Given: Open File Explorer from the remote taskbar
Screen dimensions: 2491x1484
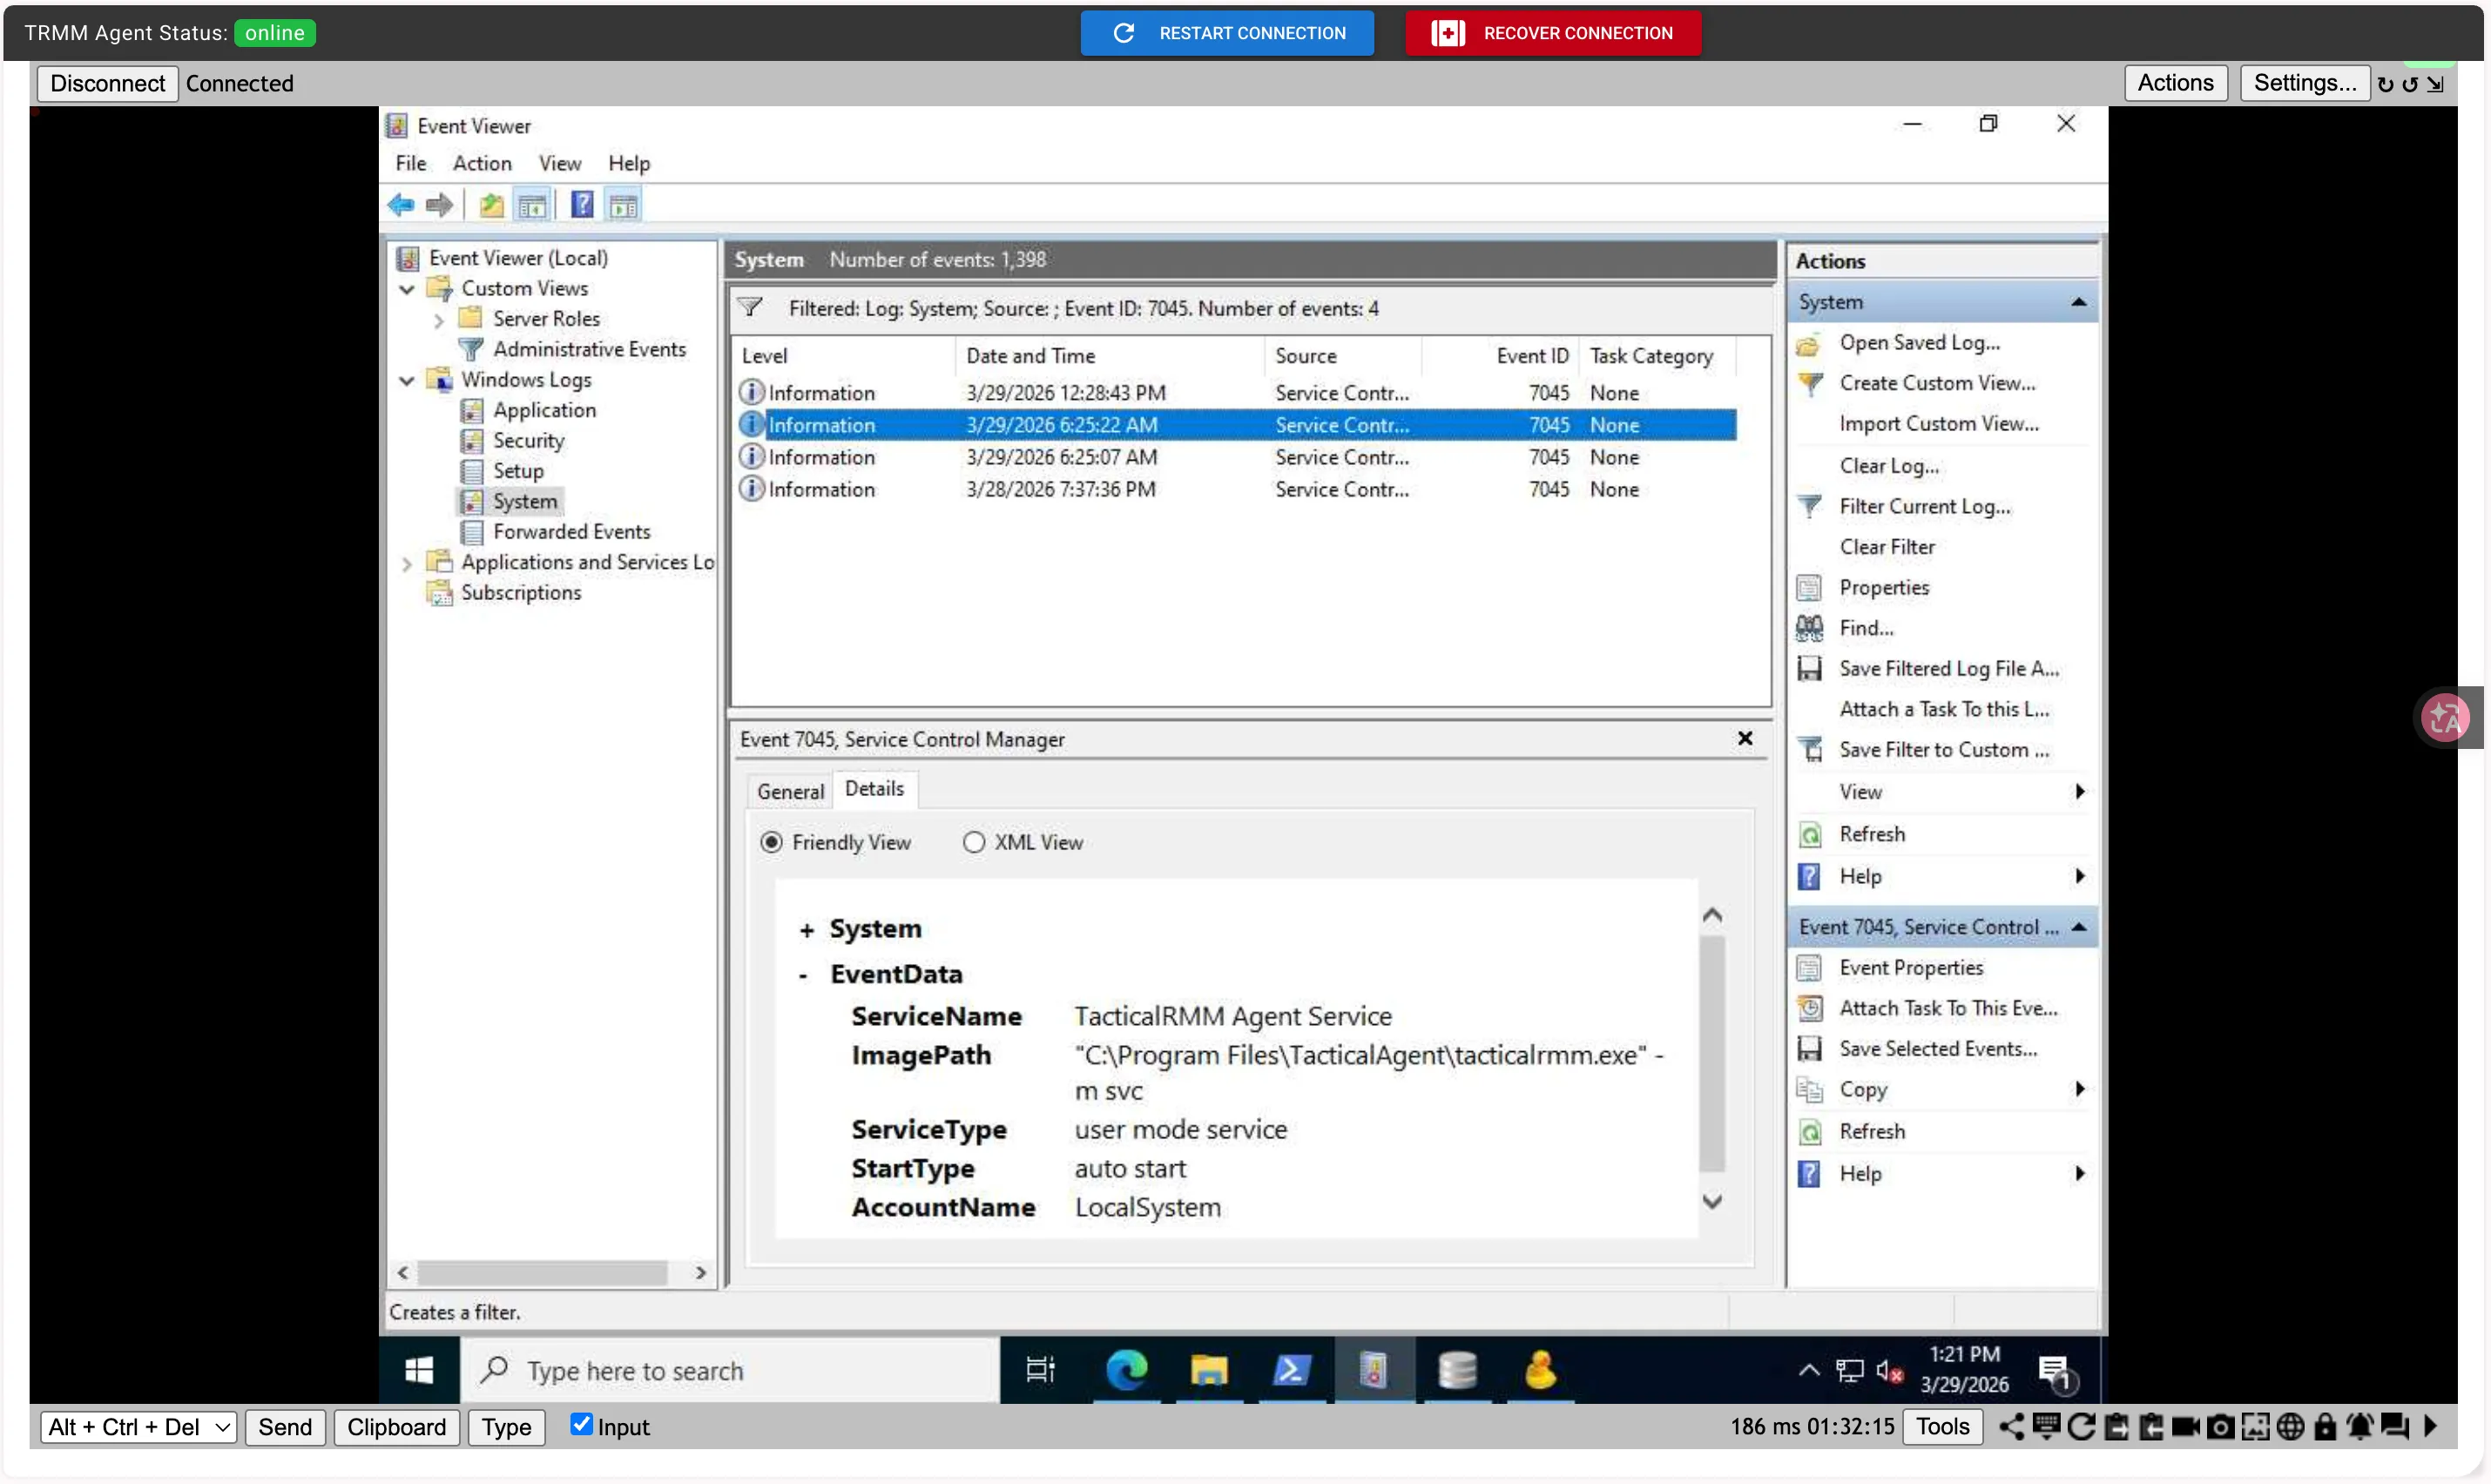Looking at the screenshot, I should click(1209, 1370).
